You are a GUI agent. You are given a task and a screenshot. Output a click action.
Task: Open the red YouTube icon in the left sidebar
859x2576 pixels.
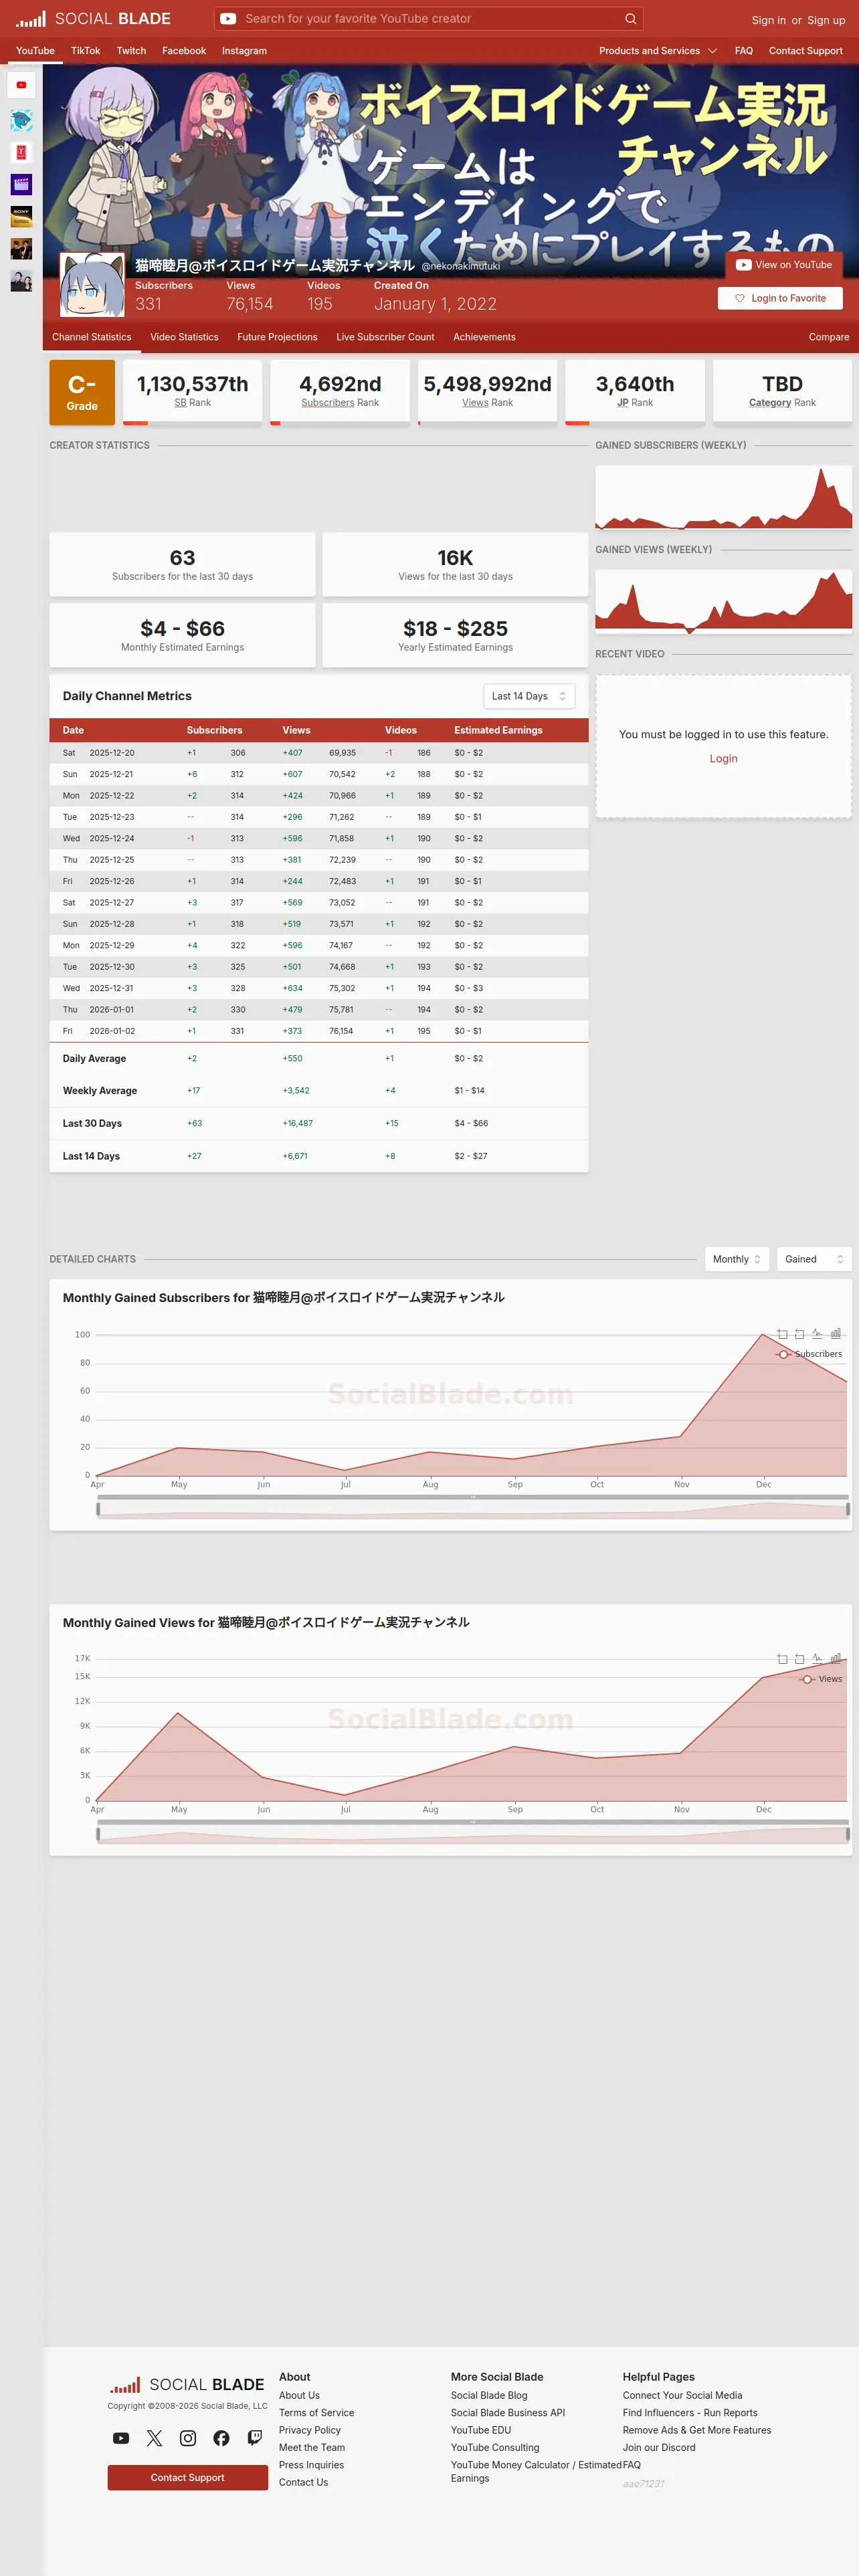[x=21, y=85]
